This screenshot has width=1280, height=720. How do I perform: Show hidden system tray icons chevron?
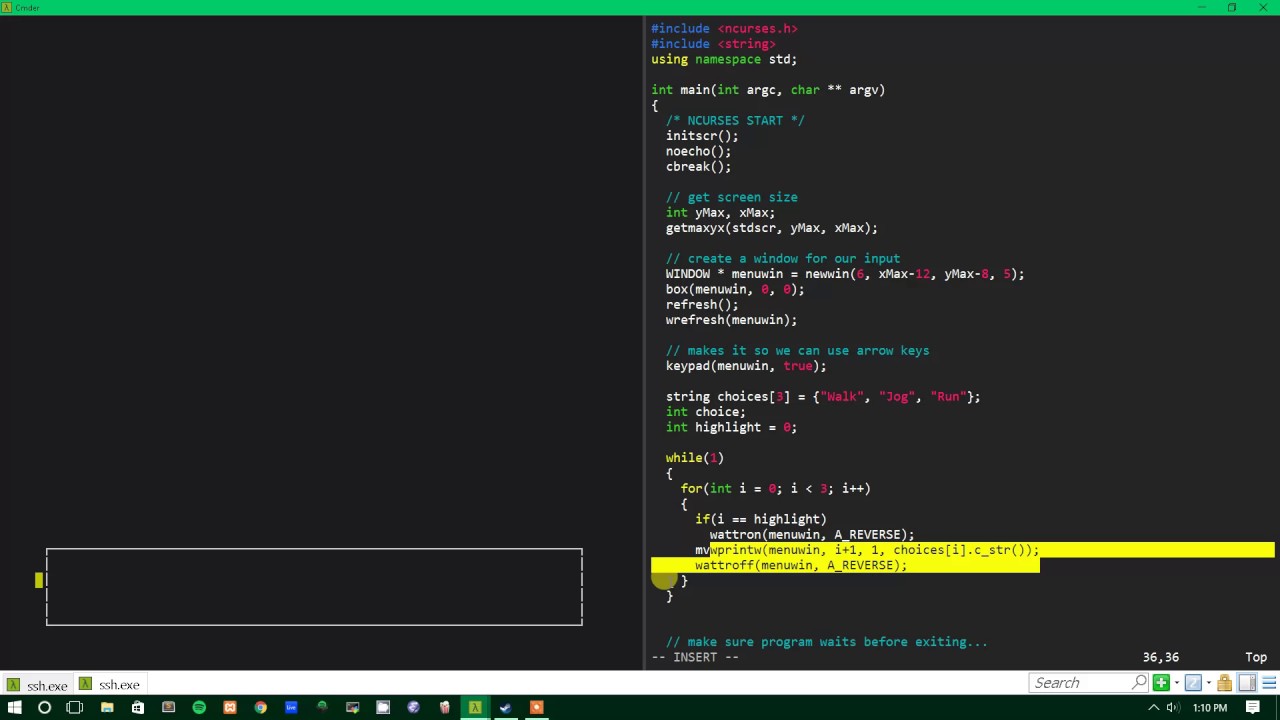tap(1154, 708)
